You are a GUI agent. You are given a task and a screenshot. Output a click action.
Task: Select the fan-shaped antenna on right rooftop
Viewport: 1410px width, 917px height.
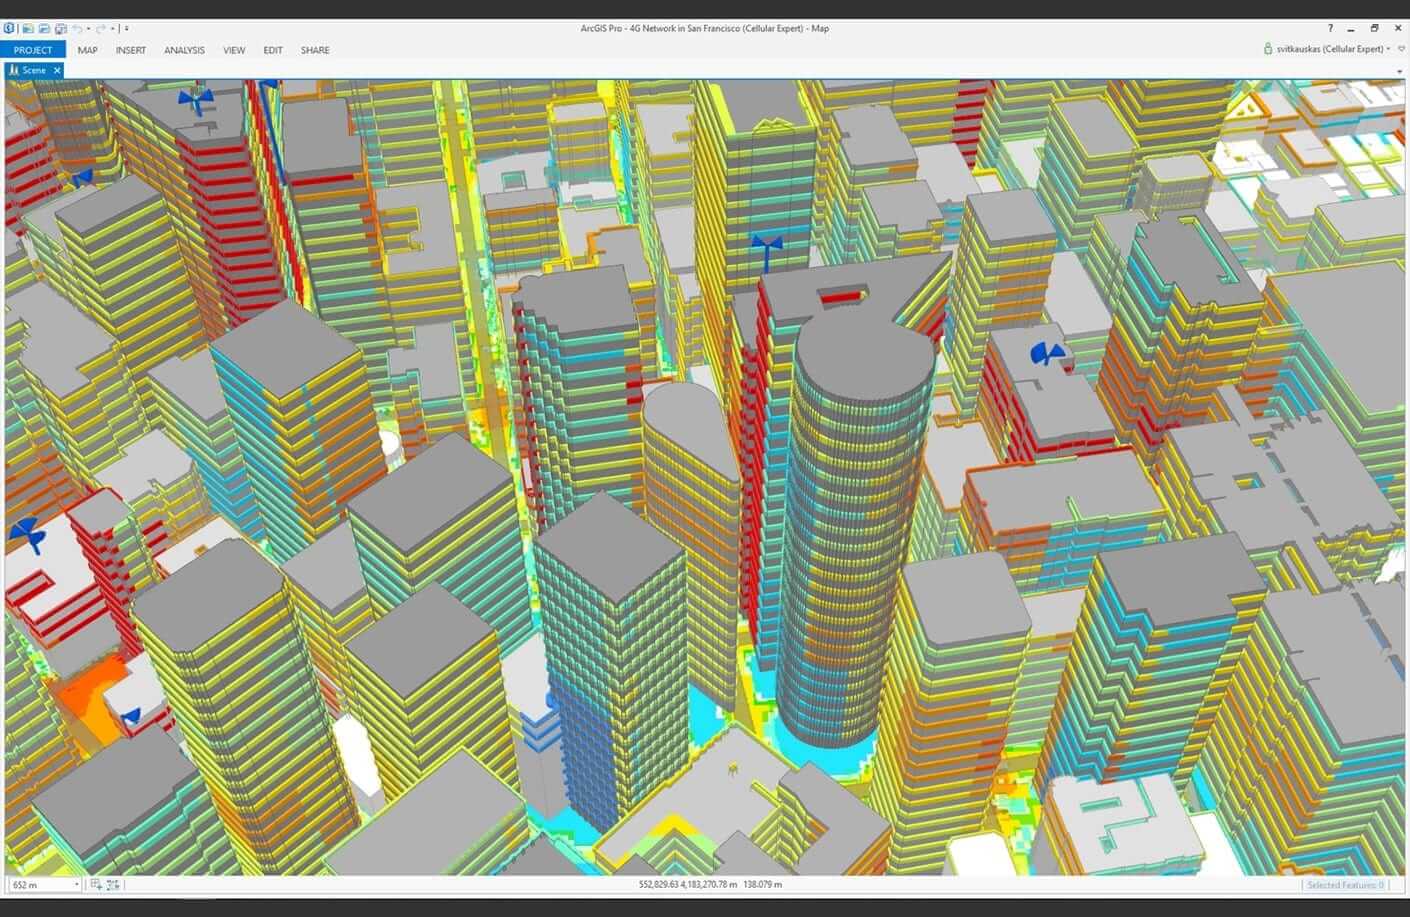[1047, 353]
